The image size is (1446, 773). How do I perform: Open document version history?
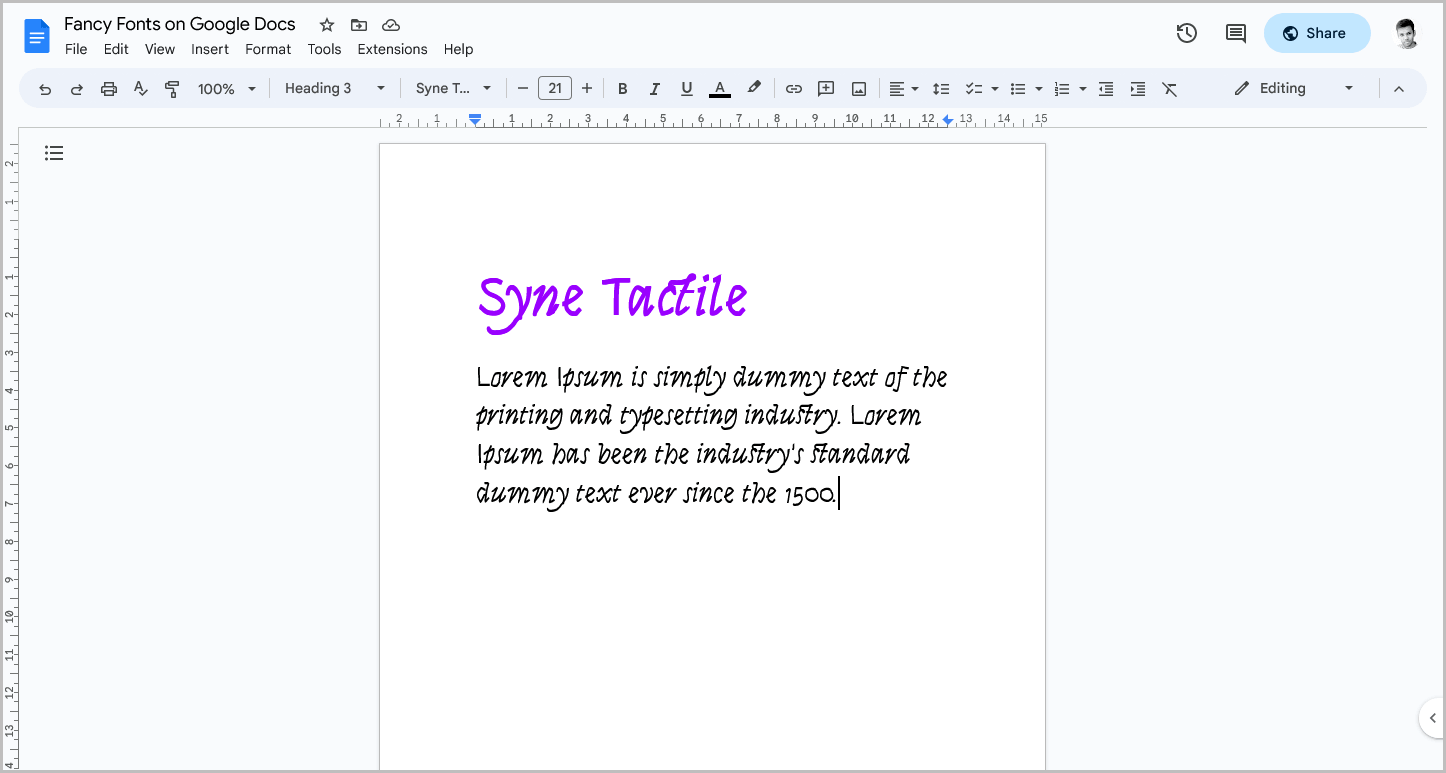(x=1186, y=33)
